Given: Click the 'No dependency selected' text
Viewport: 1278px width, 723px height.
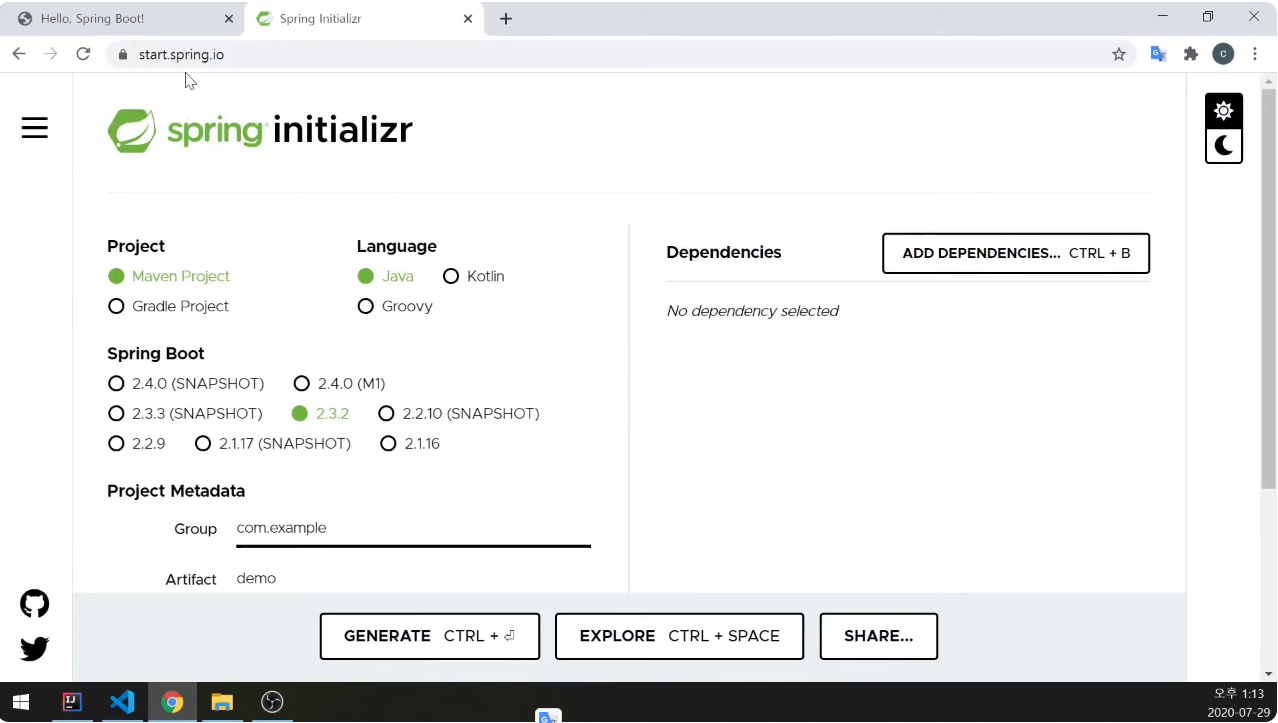Looking at the screenshot, I should (753, 311).
